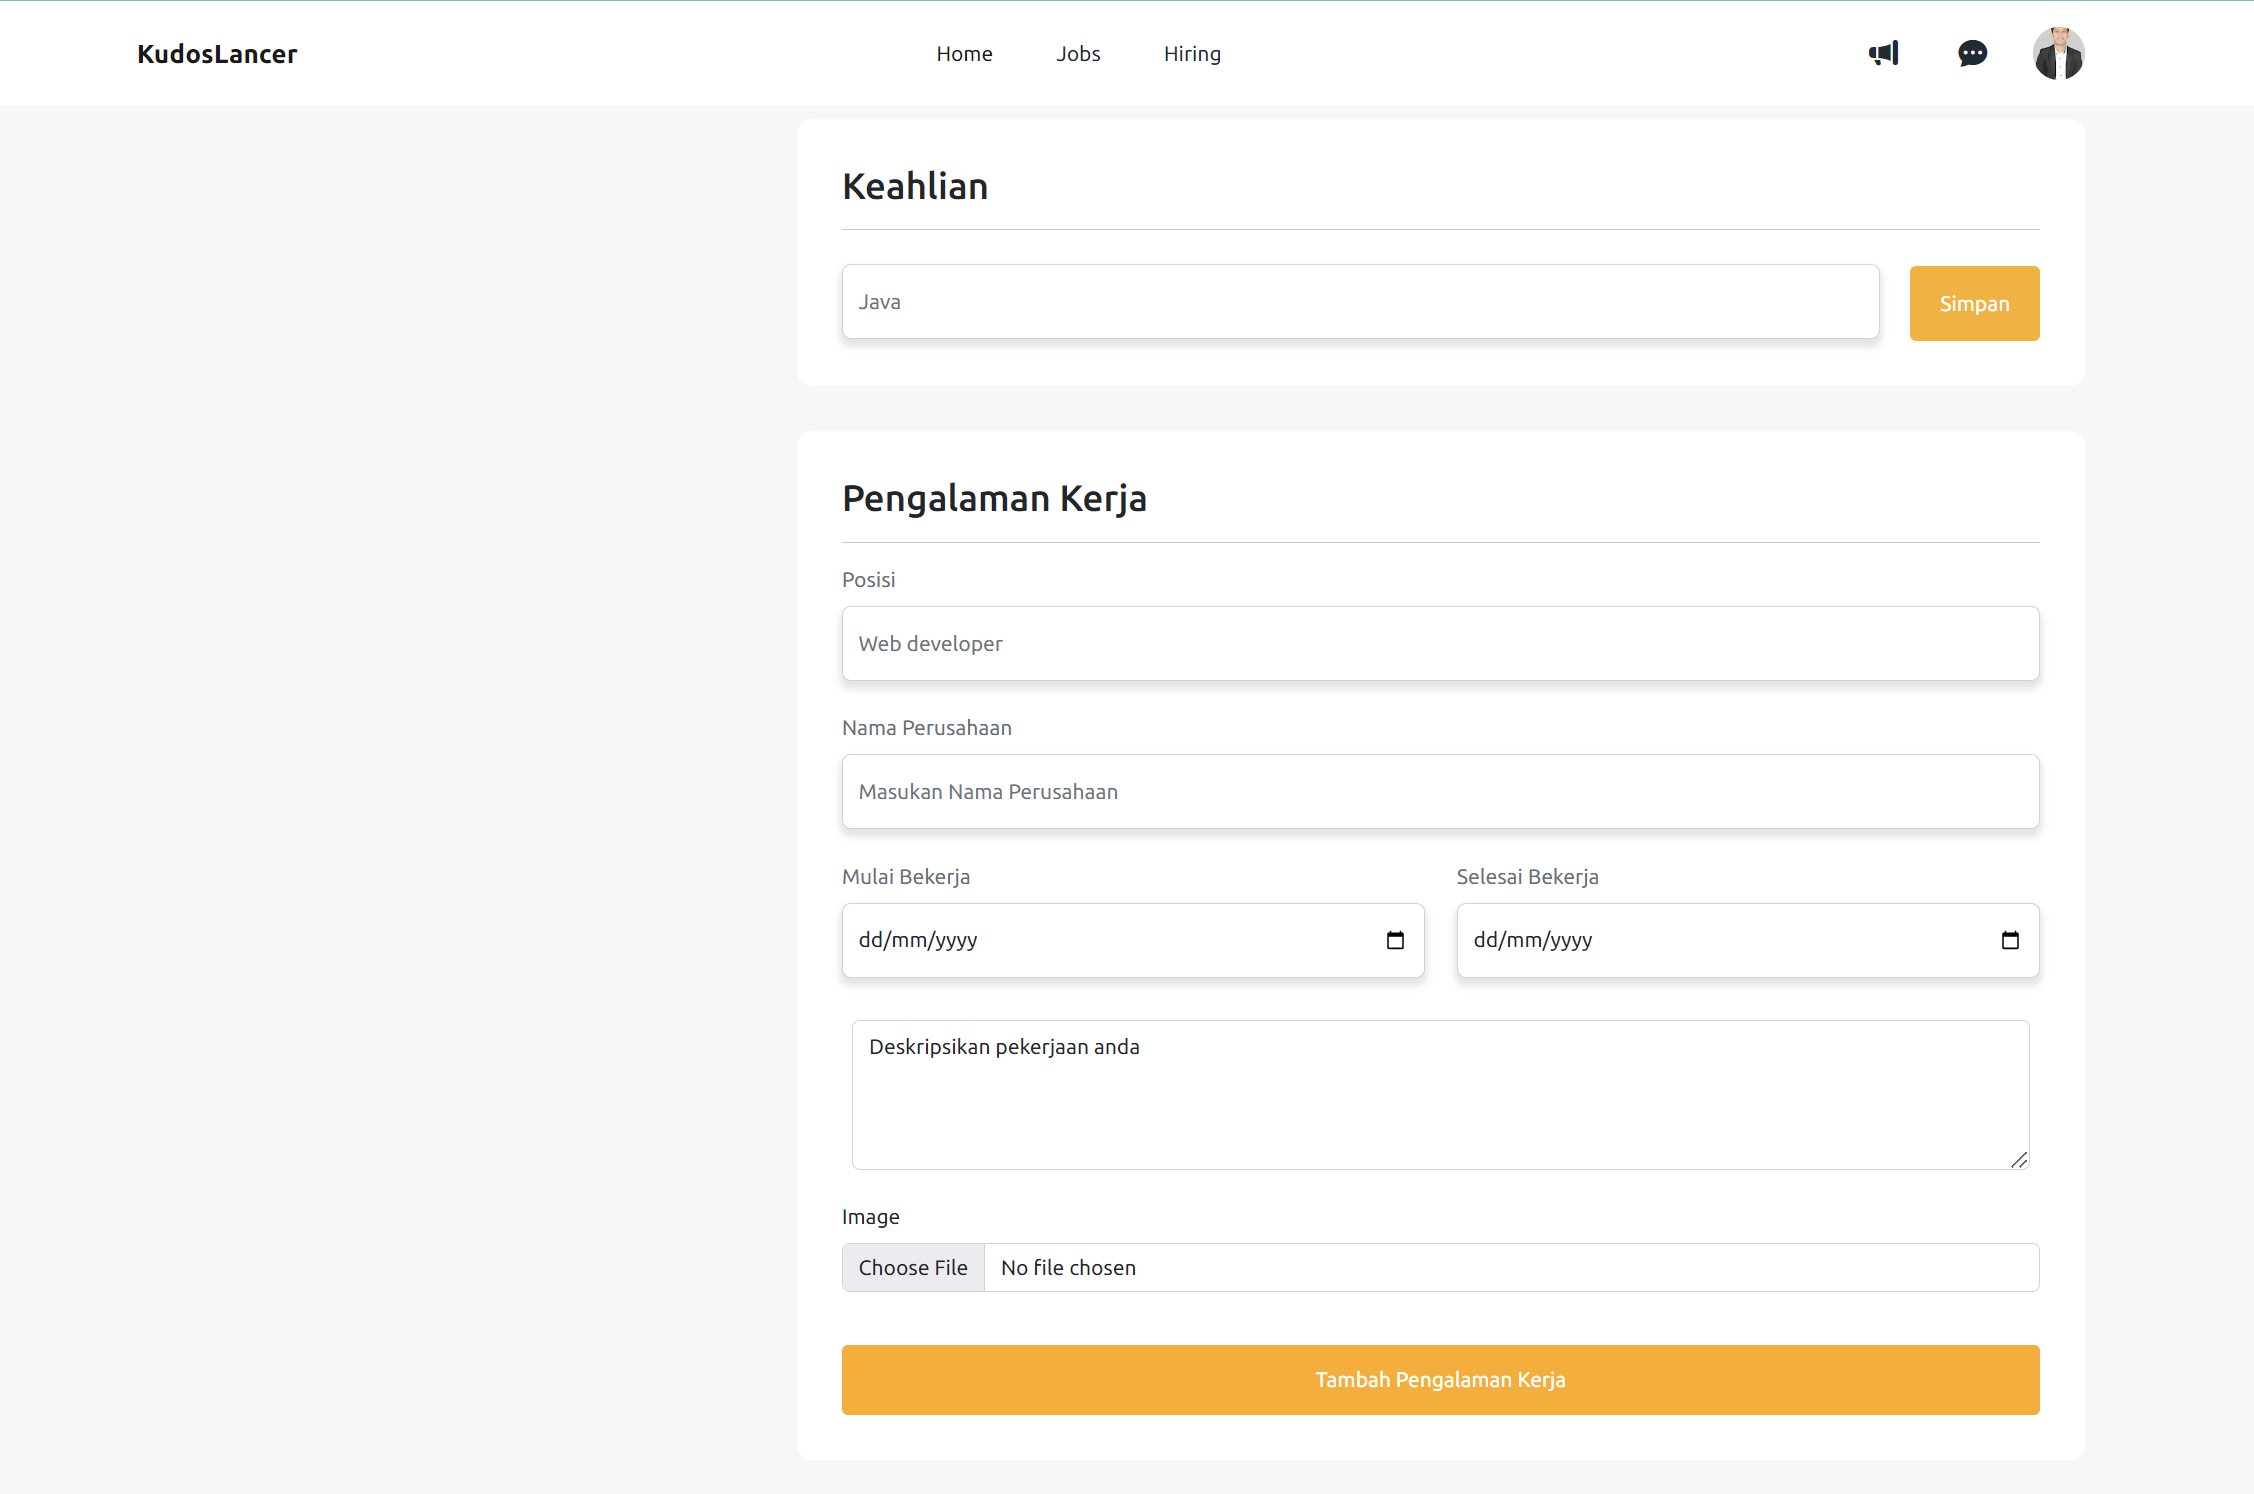Click the Masukan Nama Perusahaan field
Viewport: 2254px width, 1494px height.
coord(1440,791)
